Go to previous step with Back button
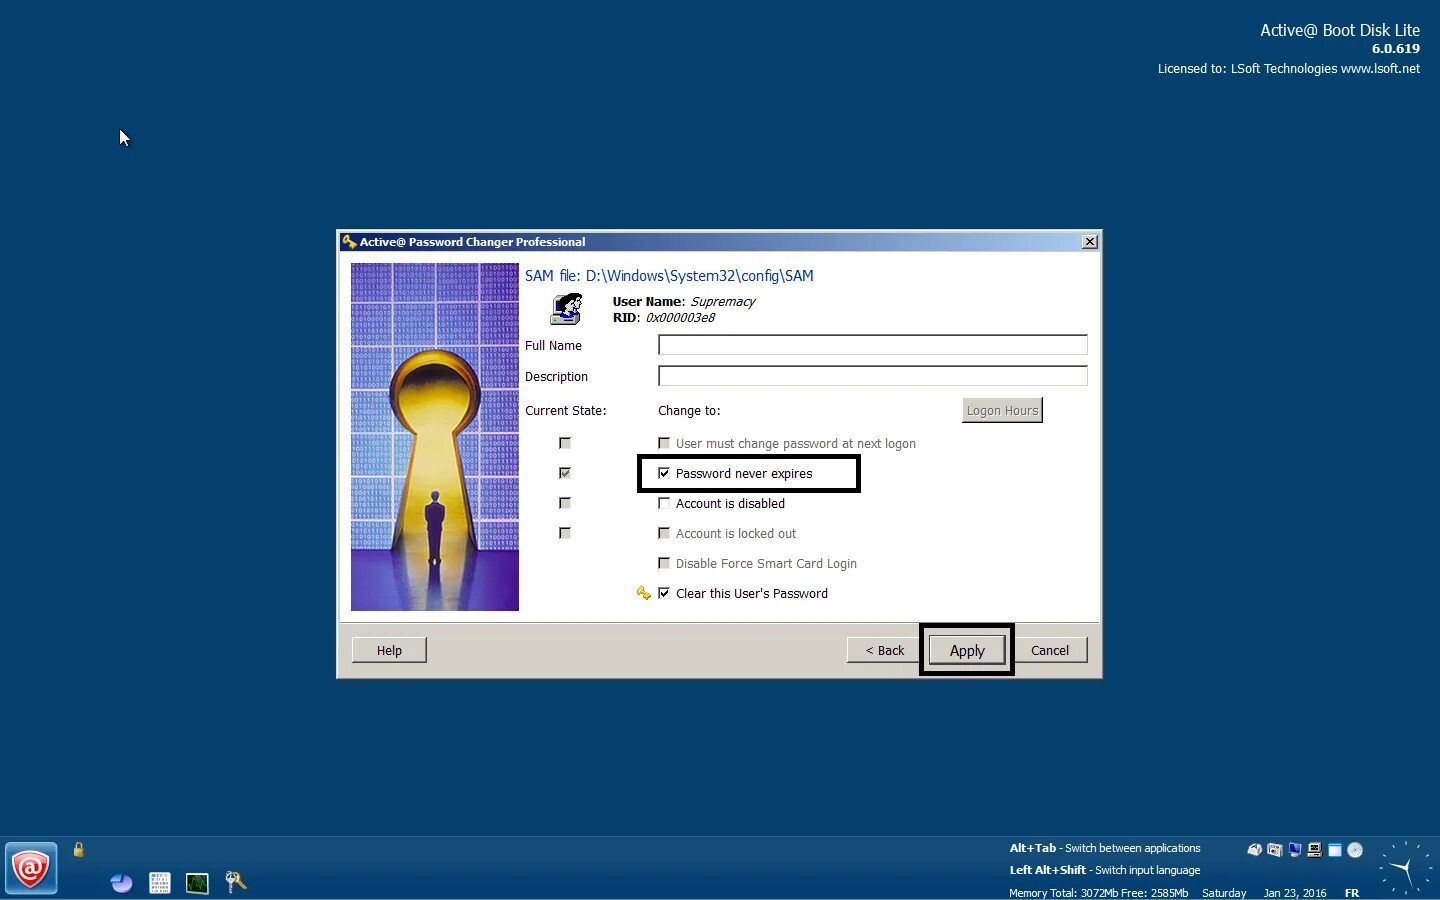This screenshot has height=900, width=1440. click(x=884, y=650)
